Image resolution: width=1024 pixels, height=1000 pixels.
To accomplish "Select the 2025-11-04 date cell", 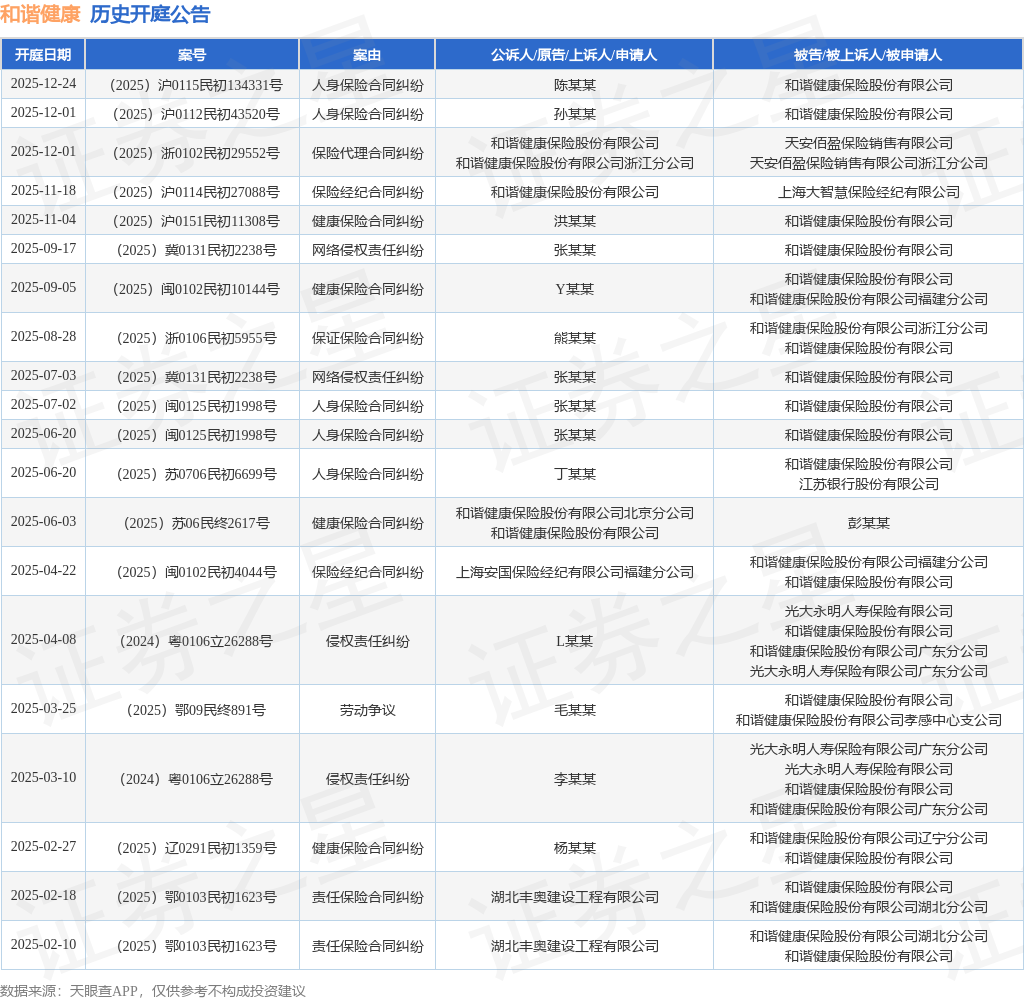I will tap(43, 220).
